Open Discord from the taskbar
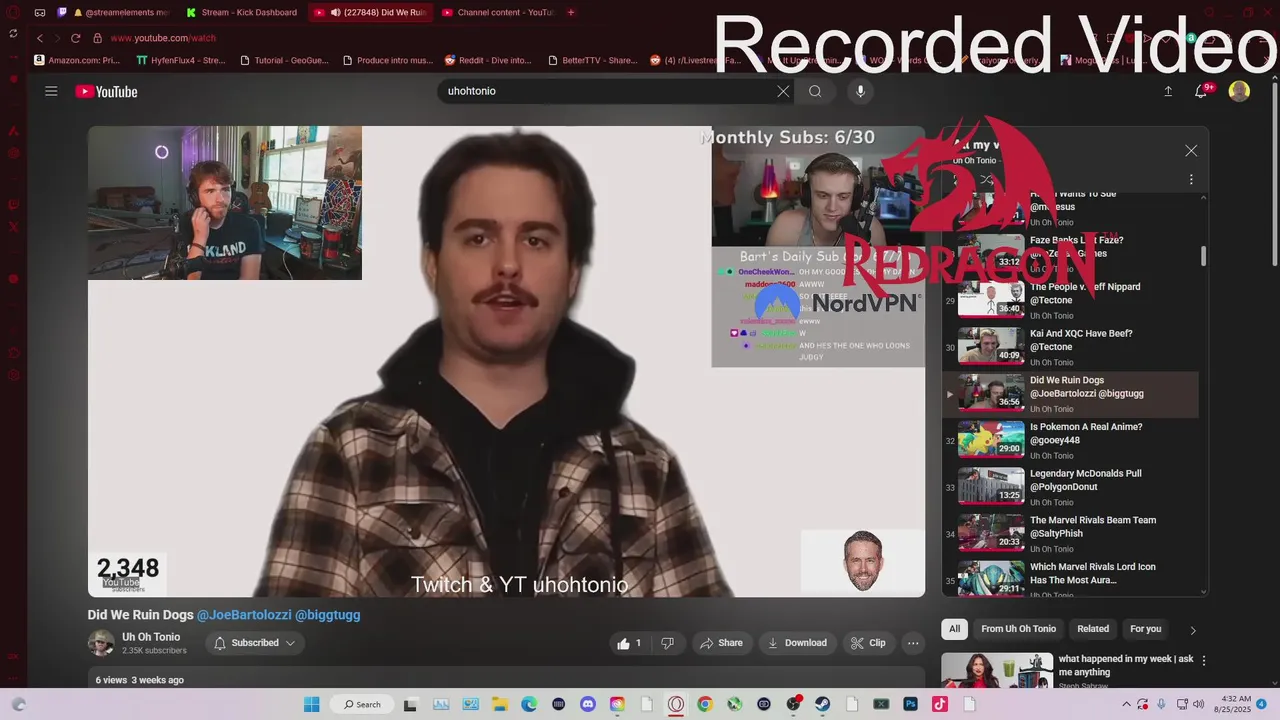1280x720 pixels. [x=588, y=704]
